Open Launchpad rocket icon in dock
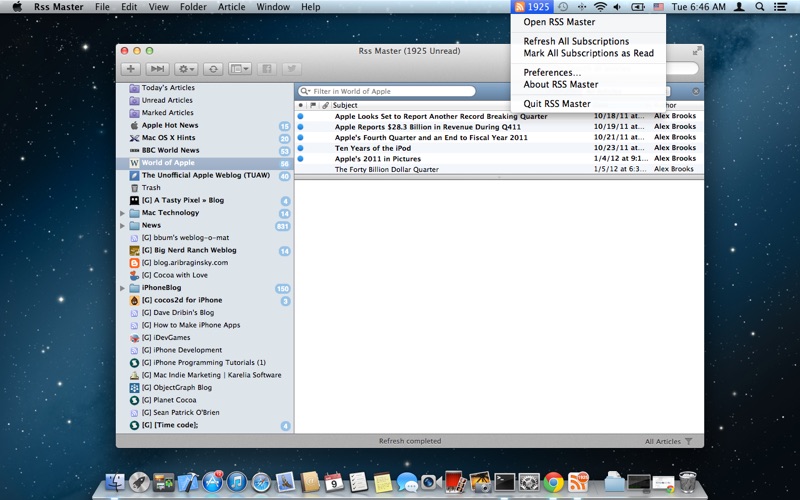The width and height of the screenshot is (800, 500). (139, 482)
